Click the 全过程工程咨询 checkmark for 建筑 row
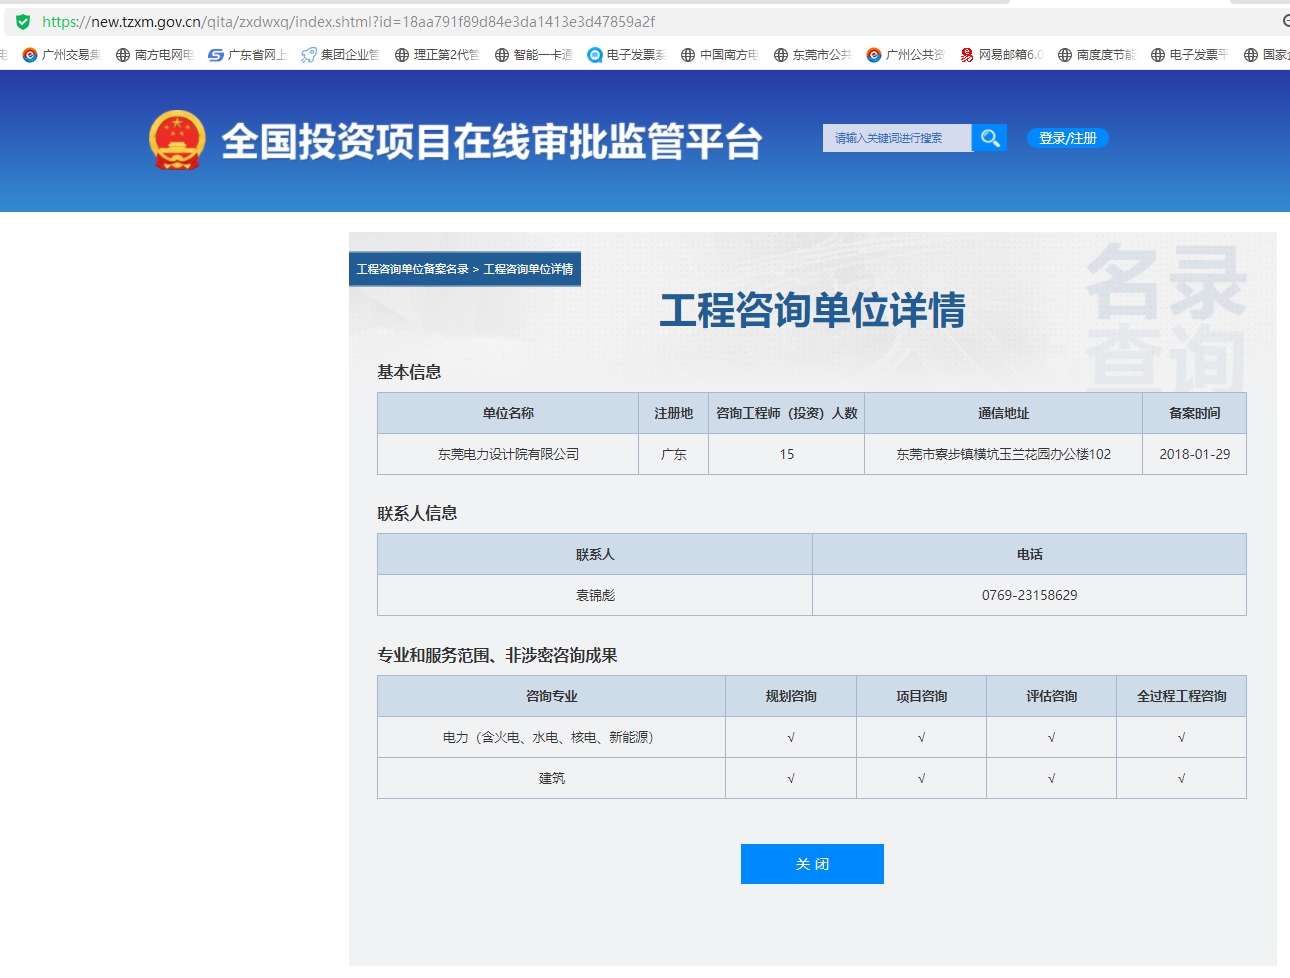 pyautogui.click(x=1181, y=777)
